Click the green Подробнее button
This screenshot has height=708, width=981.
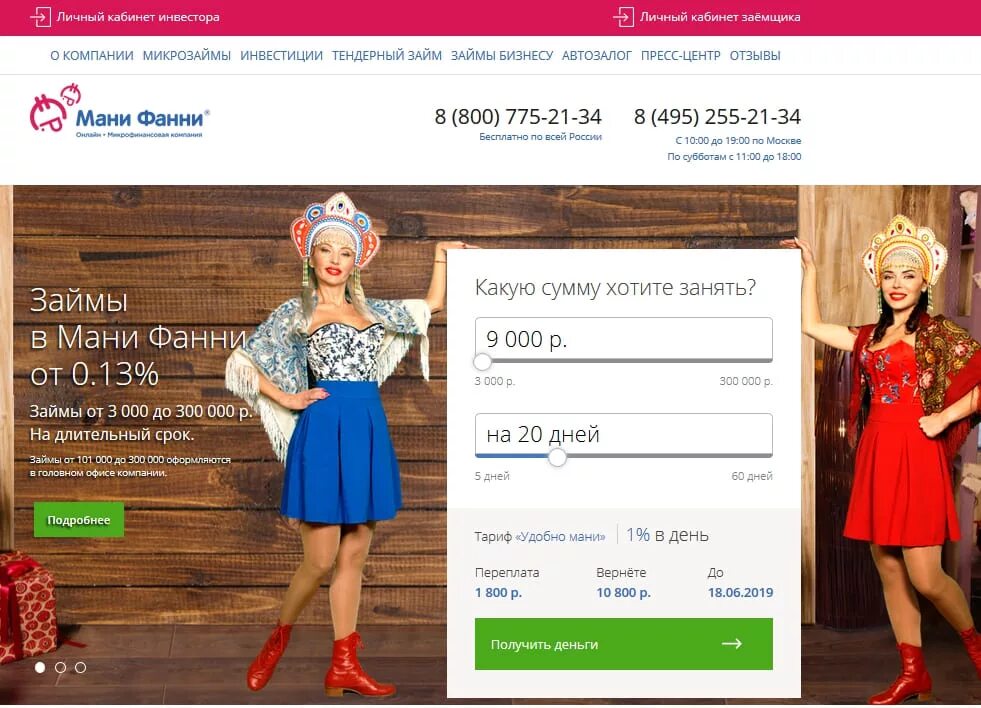(79, 520)
